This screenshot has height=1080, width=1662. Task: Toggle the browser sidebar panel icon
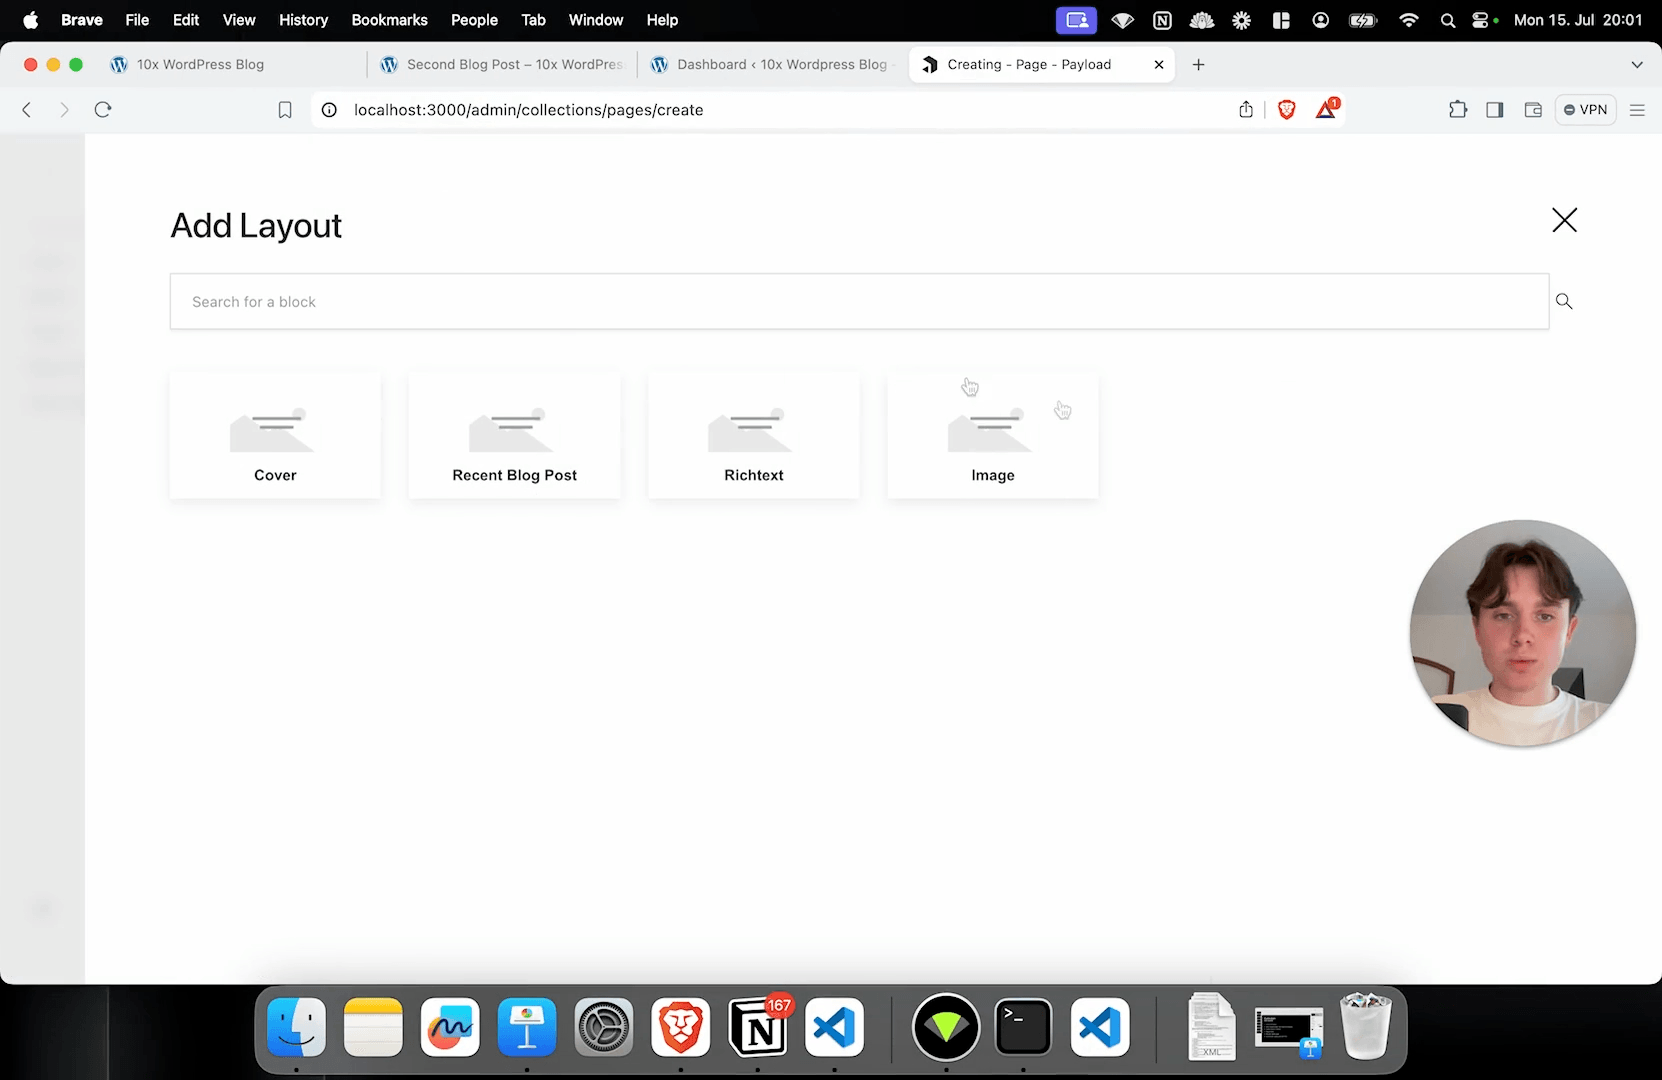pos(1495,110)
